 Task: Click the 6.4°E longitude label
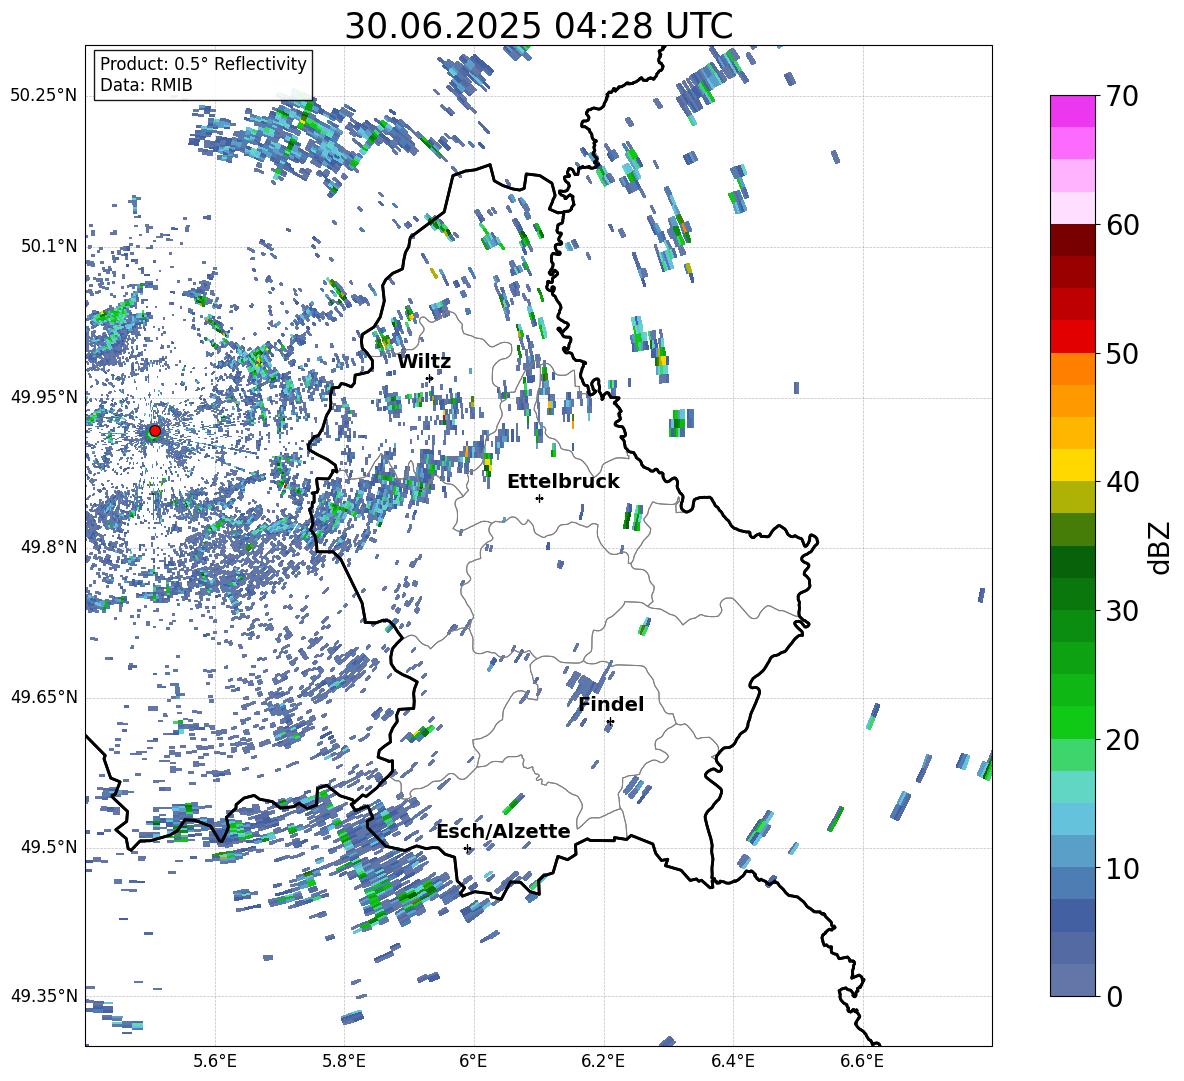732,1061
